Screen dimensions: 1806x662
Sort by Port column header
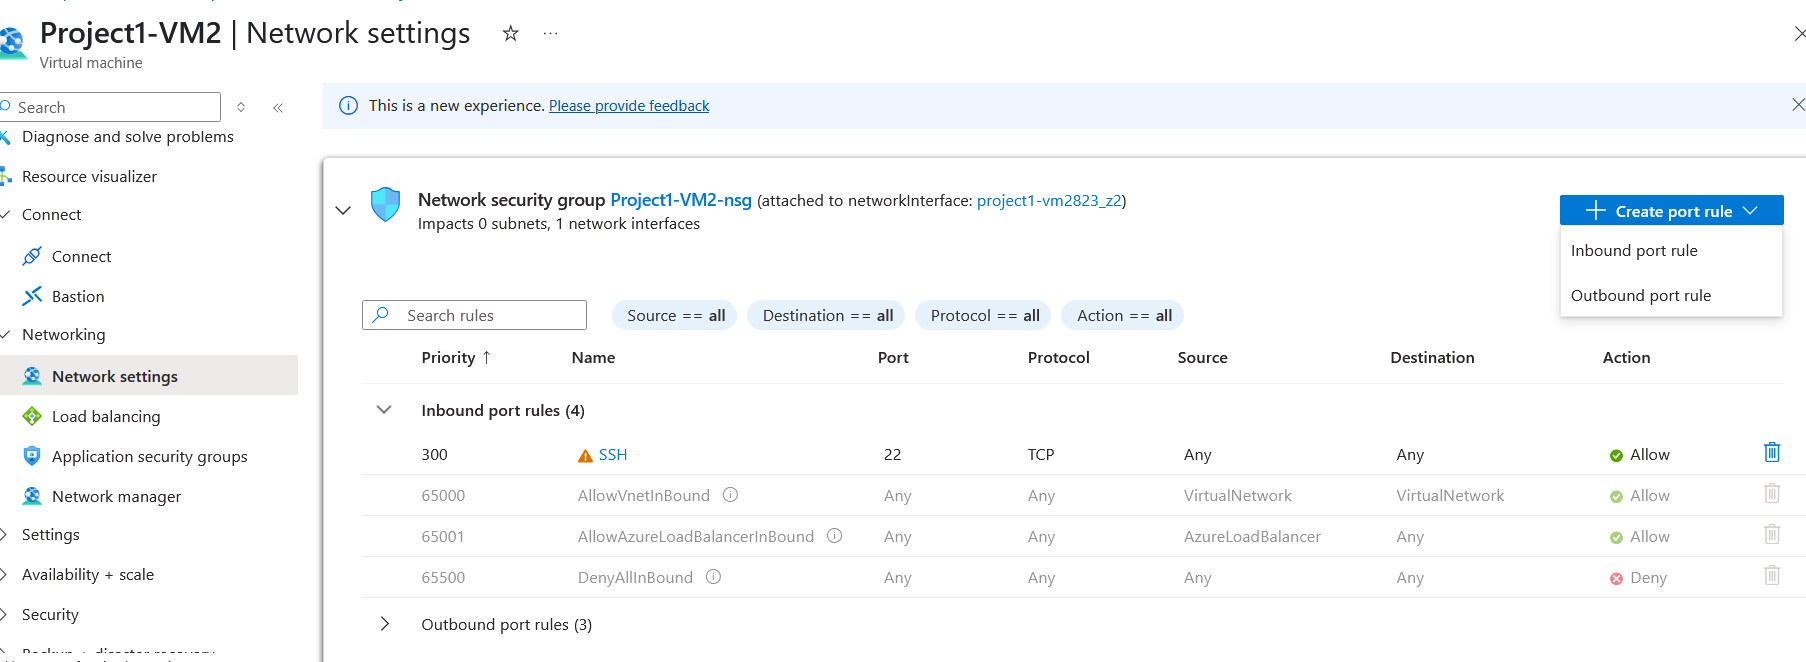point(893,357)
